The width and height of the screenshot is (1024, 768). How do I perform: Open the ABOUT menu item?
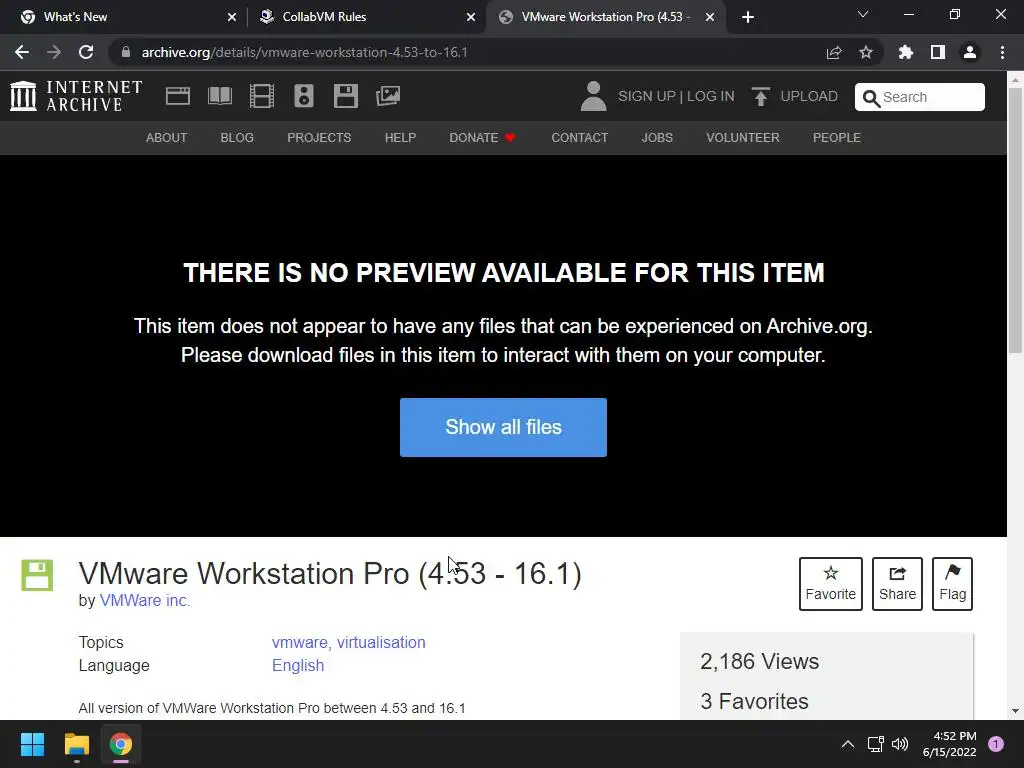point(167,138)
